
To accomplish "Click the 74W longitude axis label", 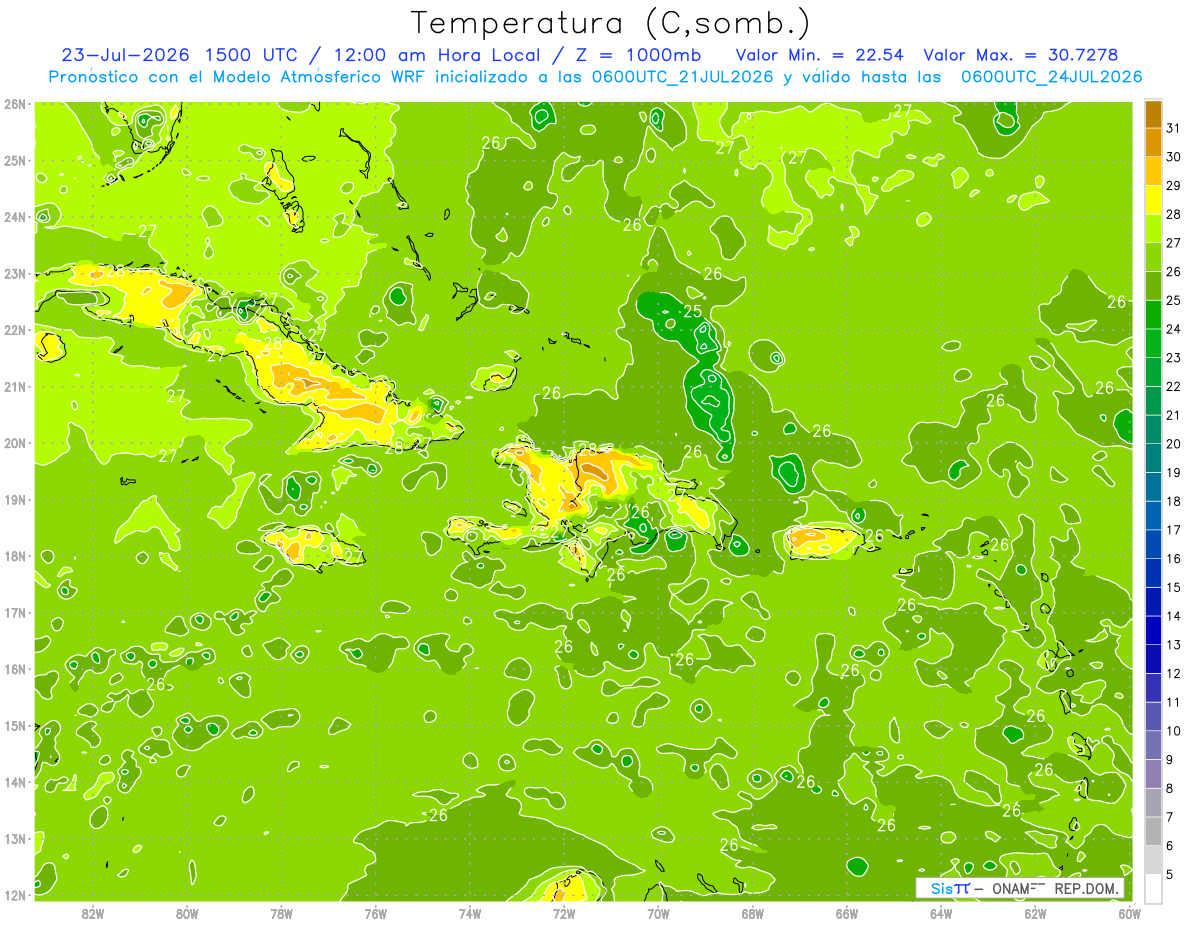I will 469,913.
